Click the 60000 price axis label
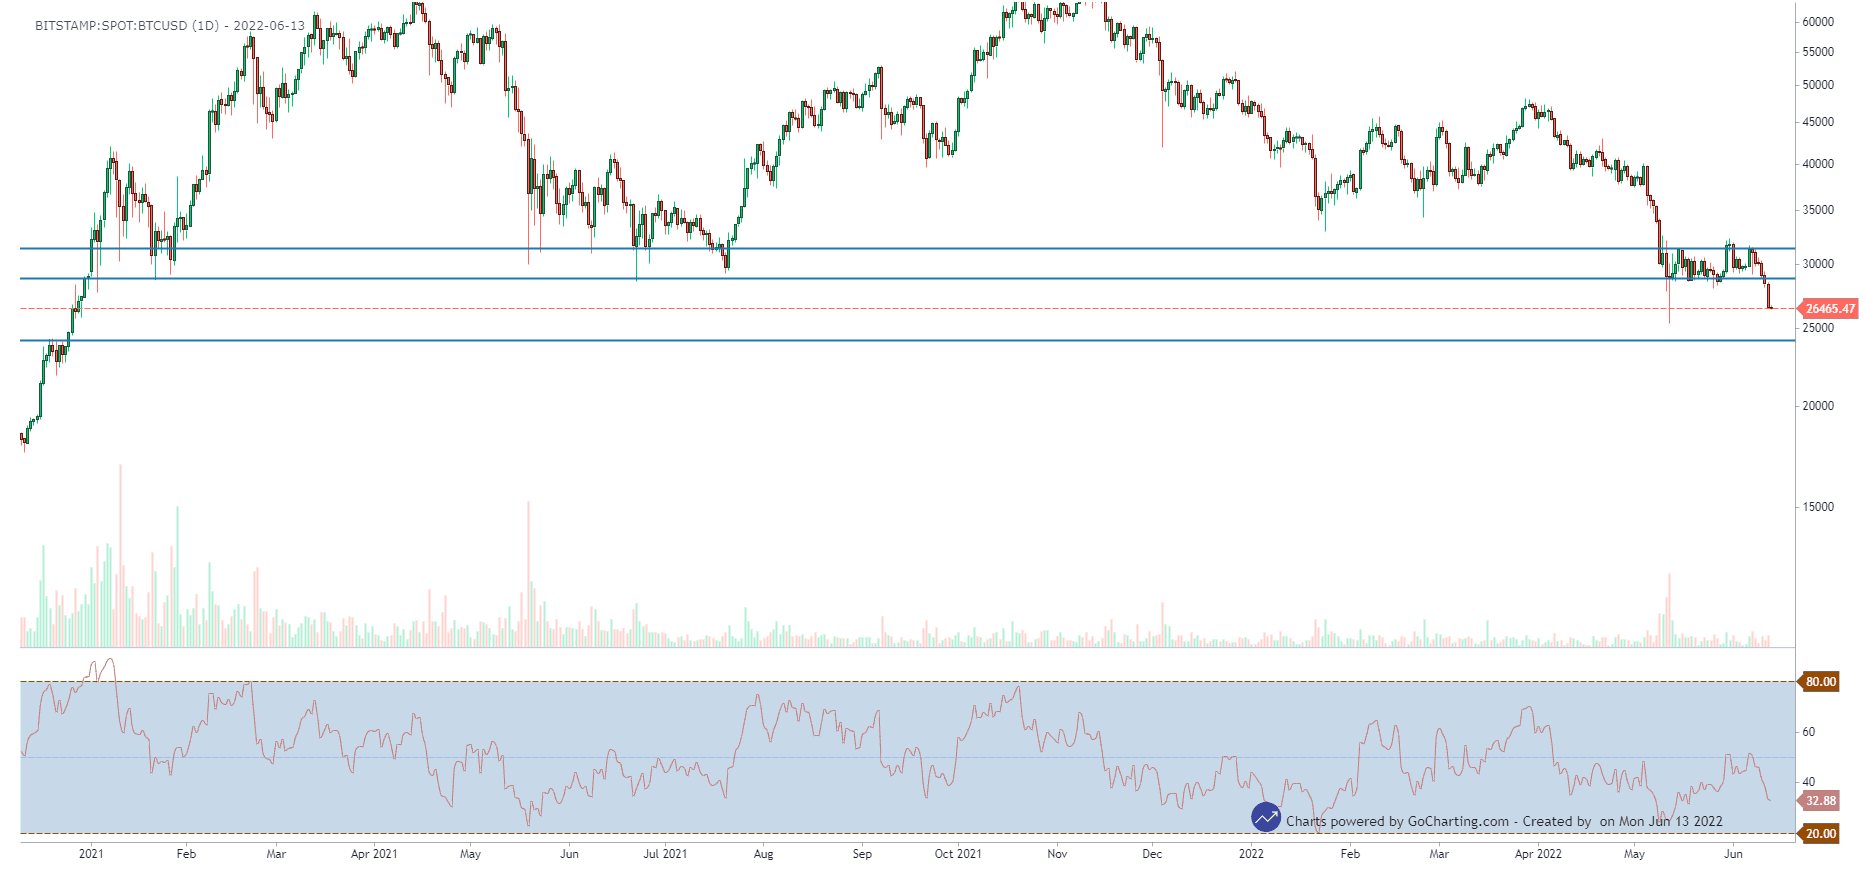 tap(1818, 22)
